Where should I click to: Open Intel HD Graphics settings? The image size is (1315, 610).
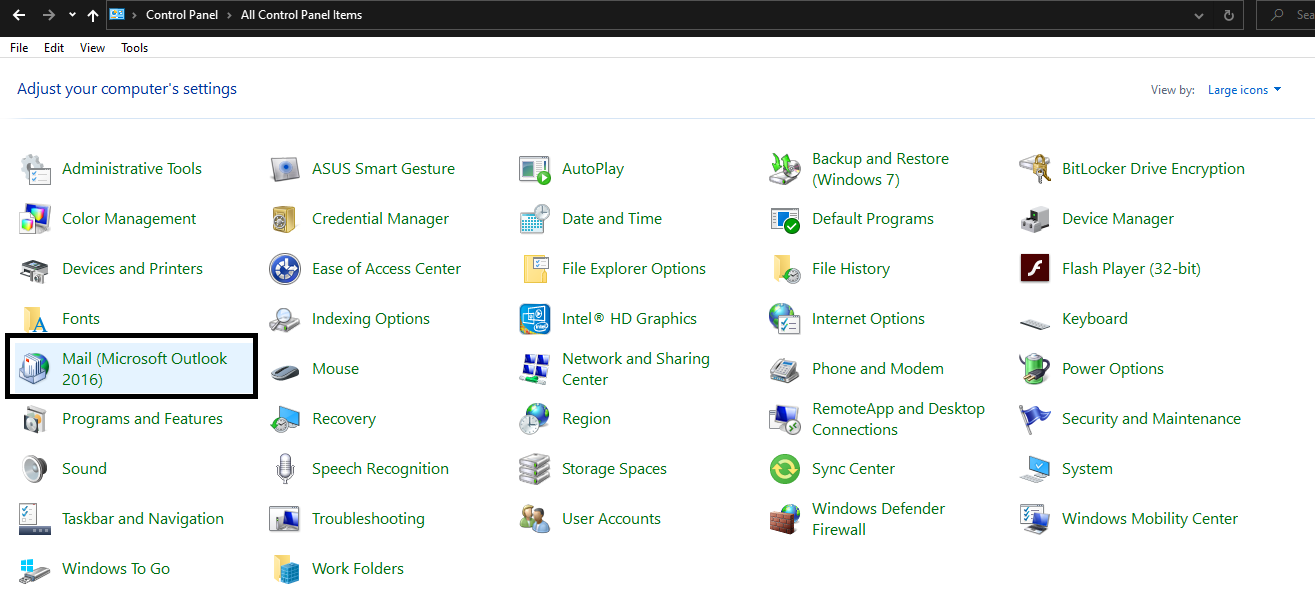[x=629, y=318]
